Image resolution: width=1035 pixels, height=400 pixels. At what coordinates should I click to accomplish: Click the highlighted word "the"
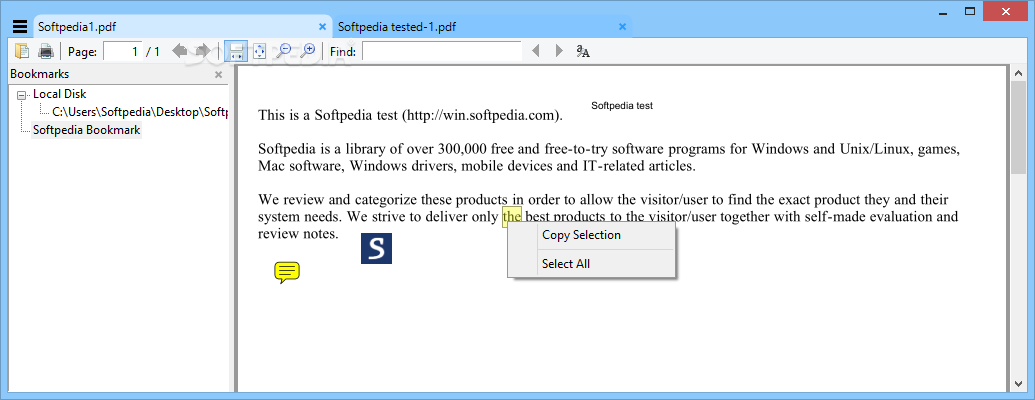512,216
